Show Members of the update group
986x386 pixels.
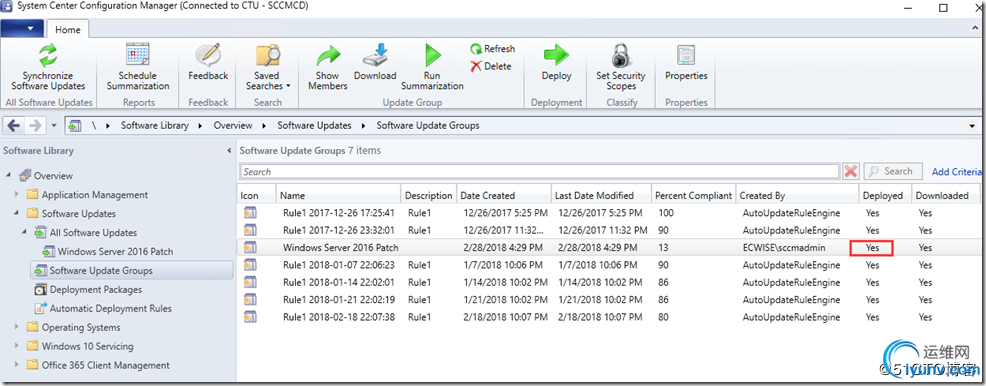click(x=328, y=55)
